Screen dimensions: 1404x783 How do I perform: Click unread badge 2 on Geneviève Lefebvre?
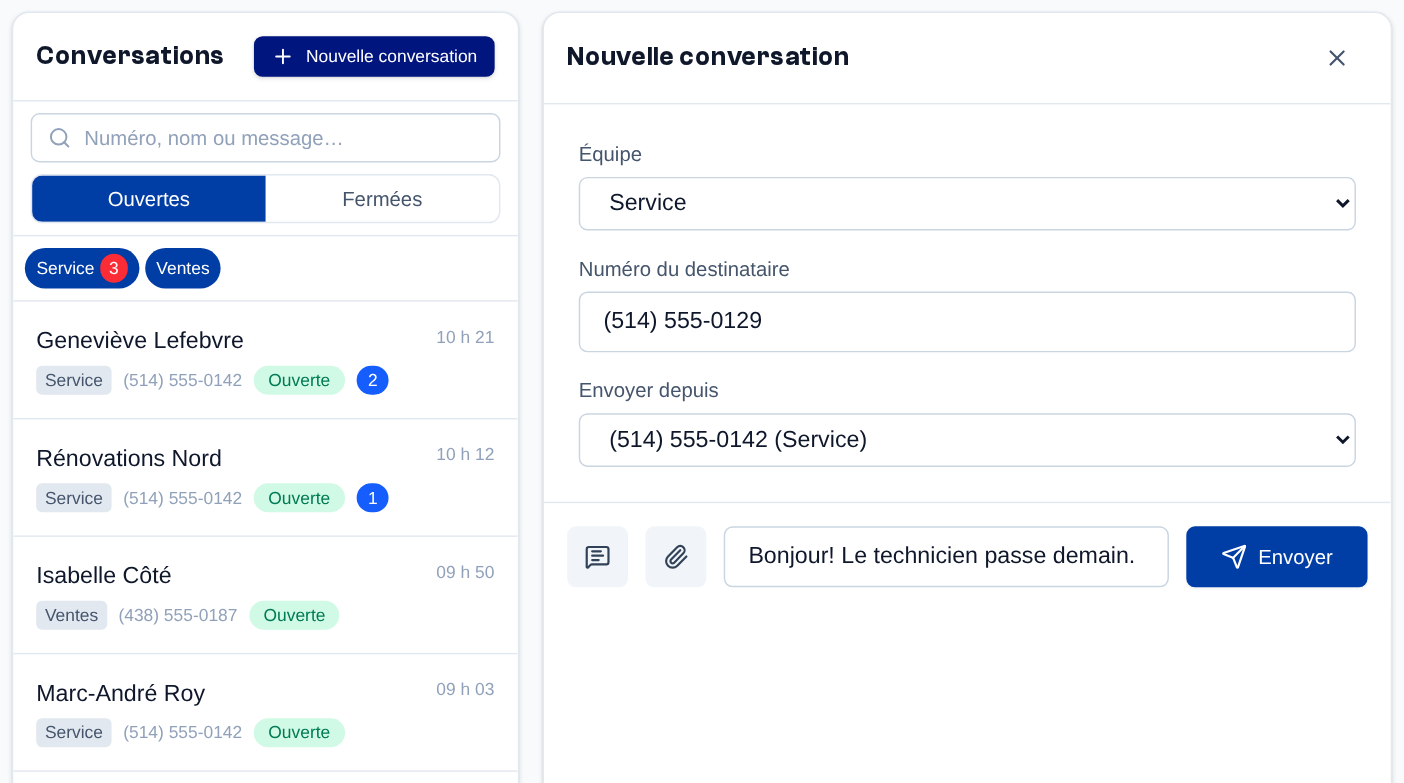point(372,380)
